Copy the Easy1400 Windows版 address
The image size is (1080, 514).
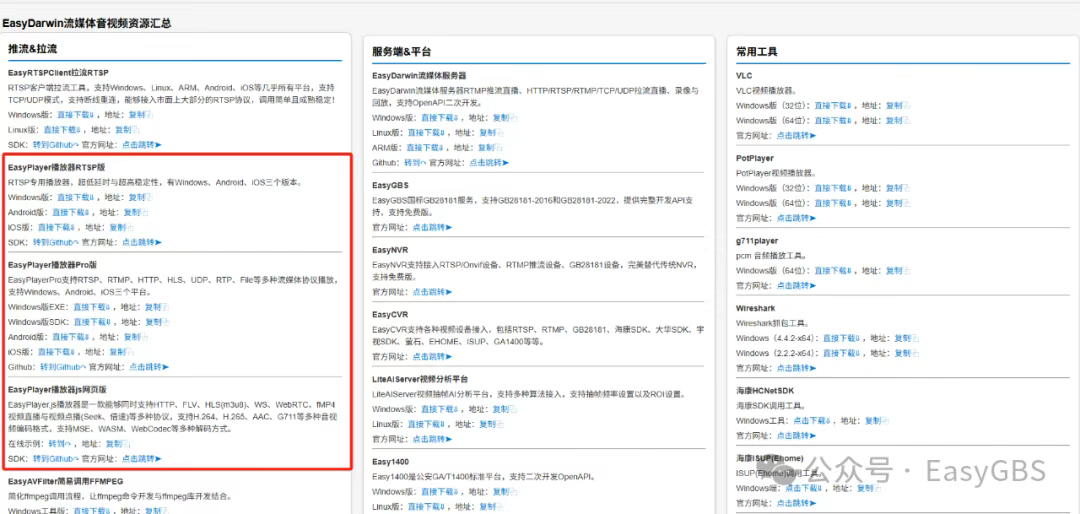pyautogui.click(x=505, y=492)
